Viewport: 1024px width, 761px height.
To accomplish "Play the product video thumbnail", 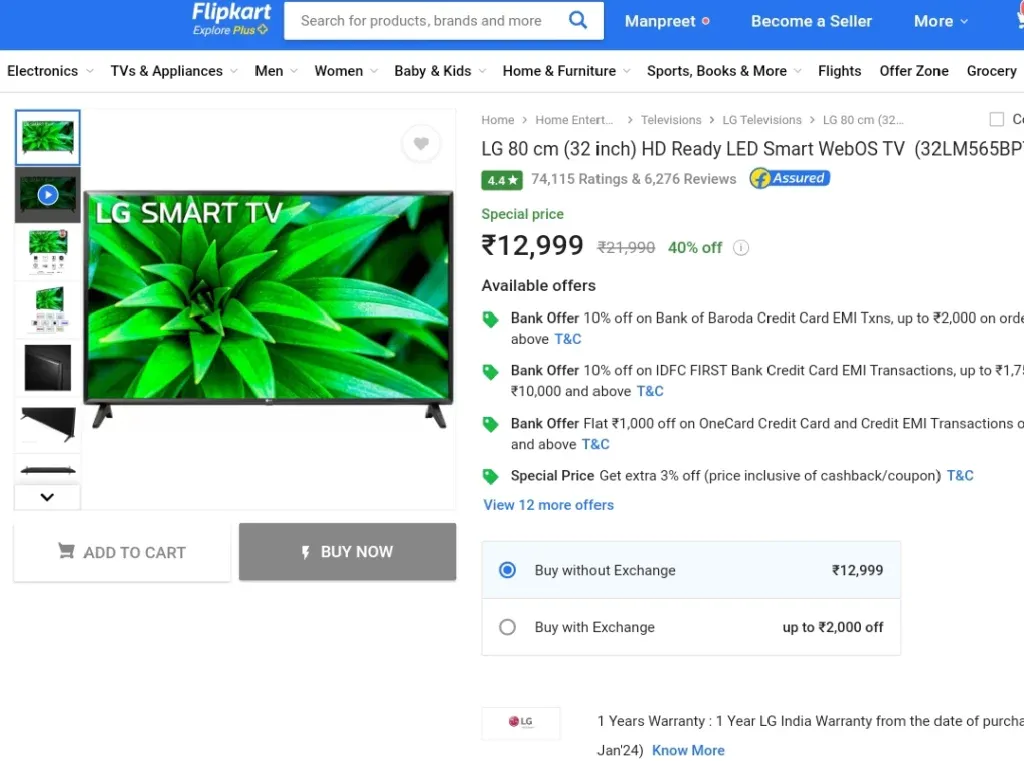I will click(x=48, y=195).
